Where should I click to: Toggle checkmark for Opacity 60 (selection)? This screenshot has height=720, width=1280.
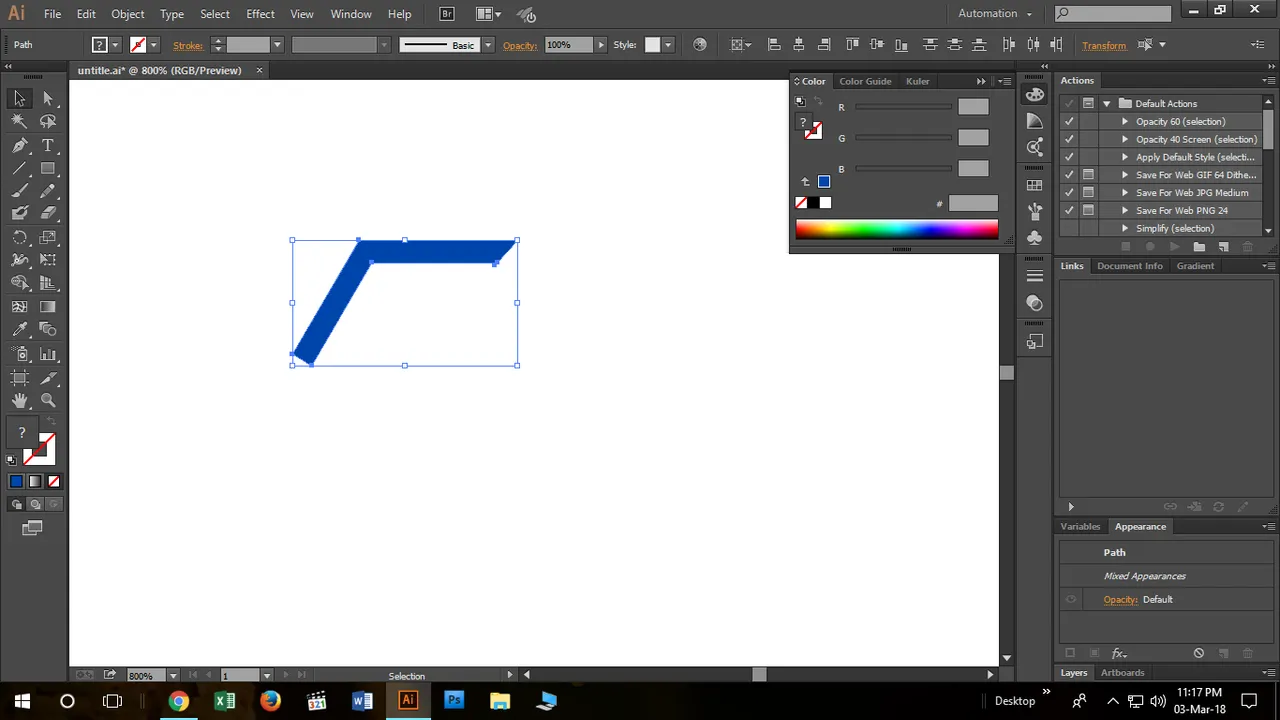click(x=1069, y=121)
